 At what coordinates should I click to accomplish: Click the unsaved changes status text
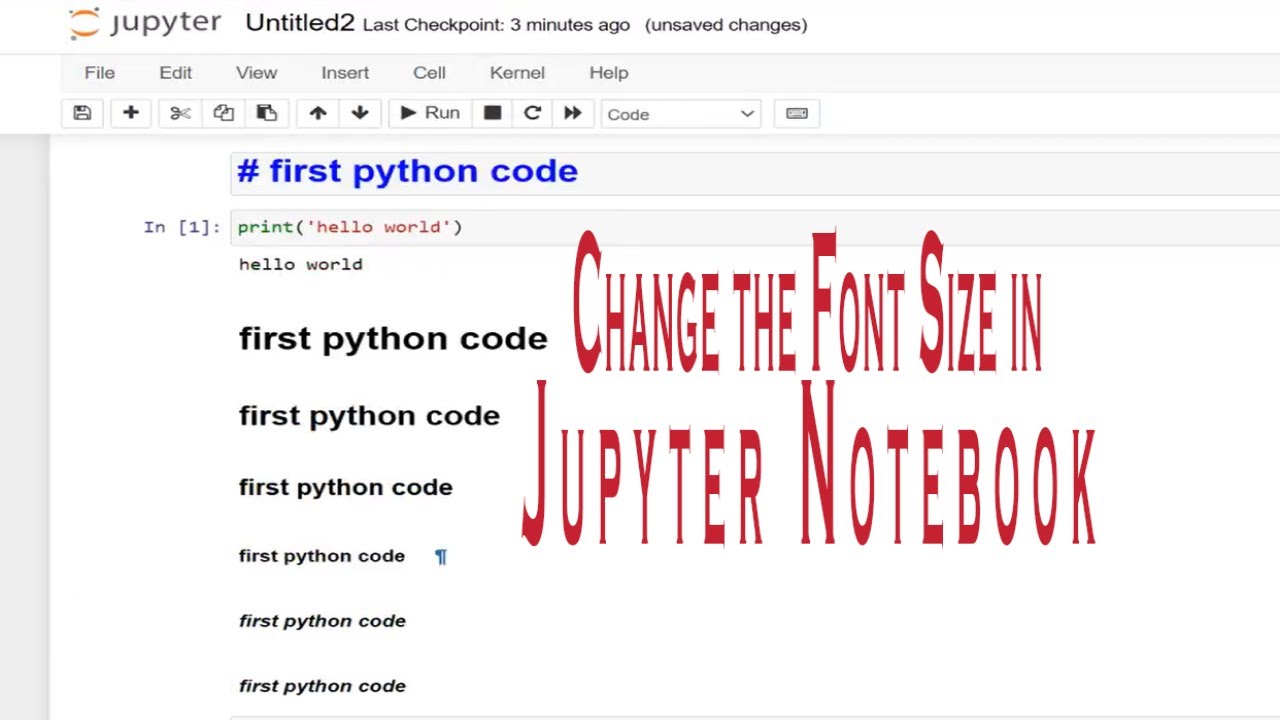coord(726,25)
